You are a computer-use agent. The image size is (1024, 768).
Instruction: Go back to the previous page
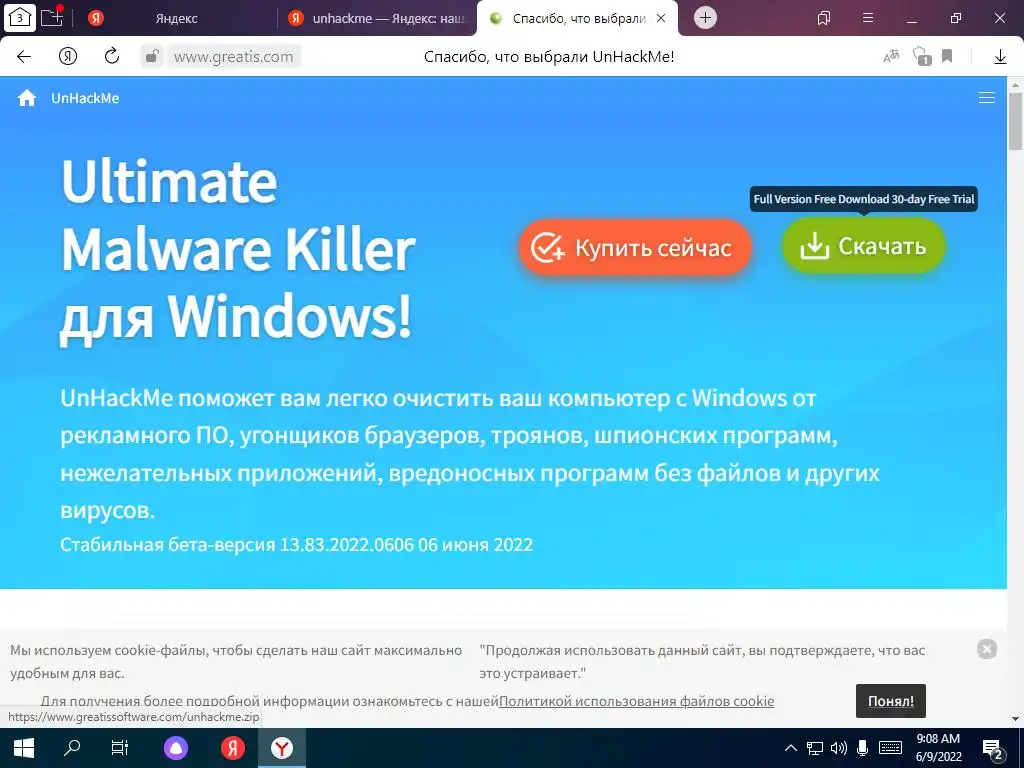coord(24,56)
